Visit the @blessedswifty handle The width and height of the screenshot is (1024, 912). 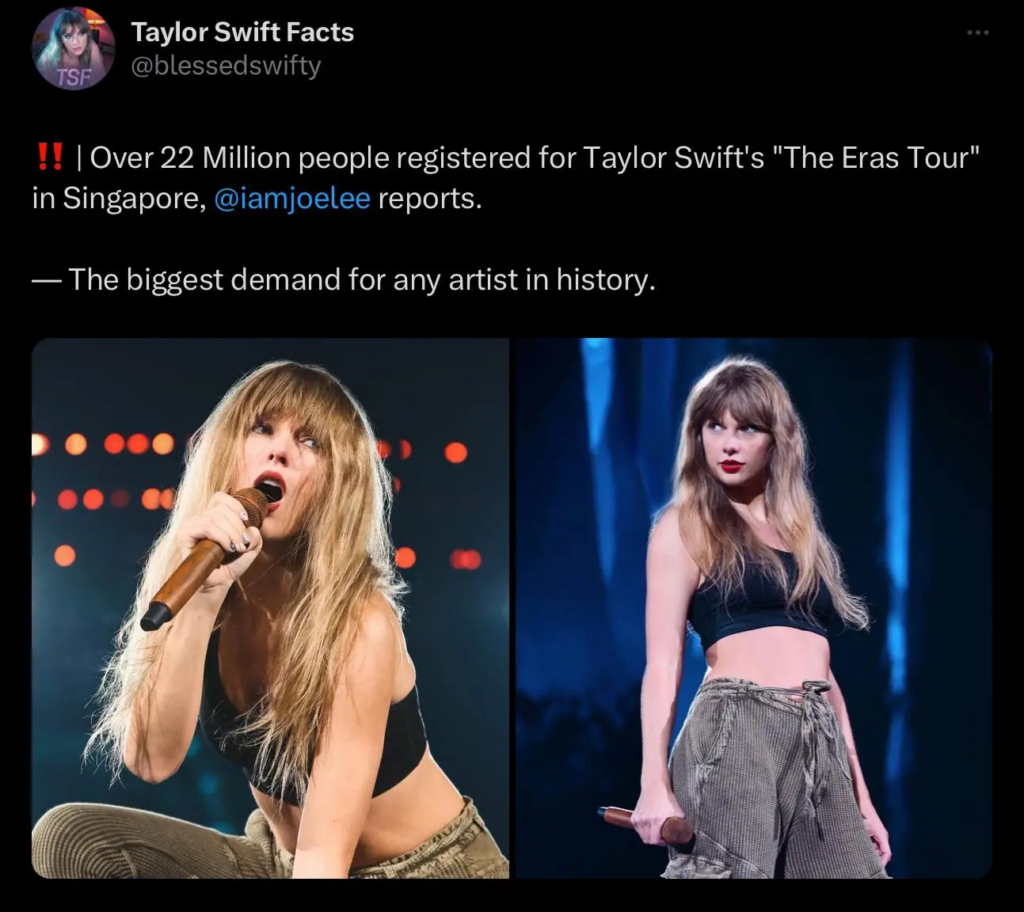[226, 66]
